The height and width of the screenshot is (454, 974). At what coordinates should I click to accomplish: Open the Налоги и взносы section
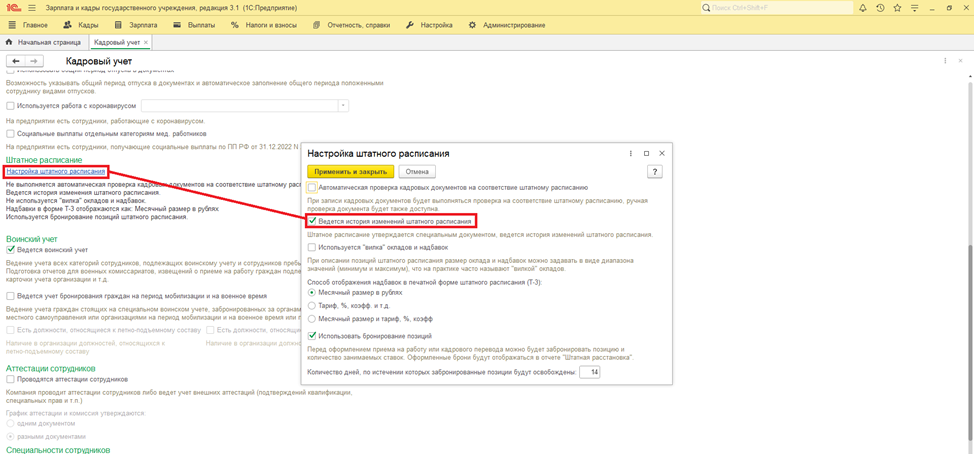pyautogui.click(x=263, y=25)
